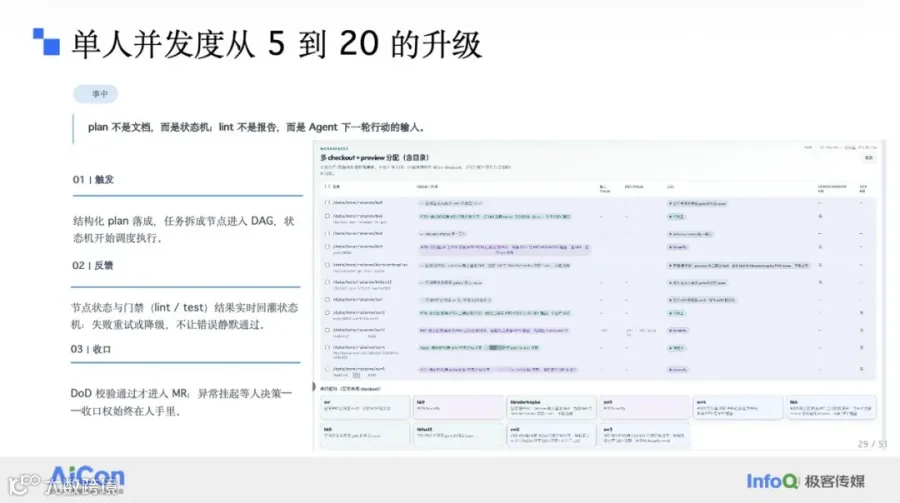The width and height of the screenshot is (900, 503).
Task: Select the '02 | 反馈' heading
Action: pos(92,265)
